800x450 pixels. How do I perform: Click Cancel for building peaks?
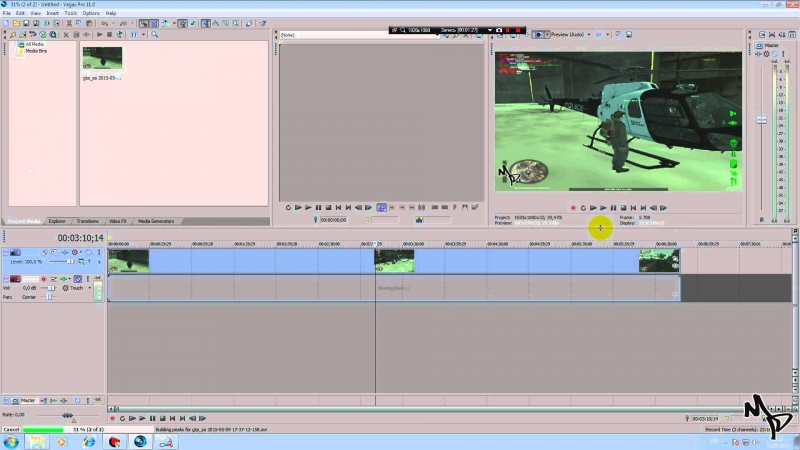point(11,430)
